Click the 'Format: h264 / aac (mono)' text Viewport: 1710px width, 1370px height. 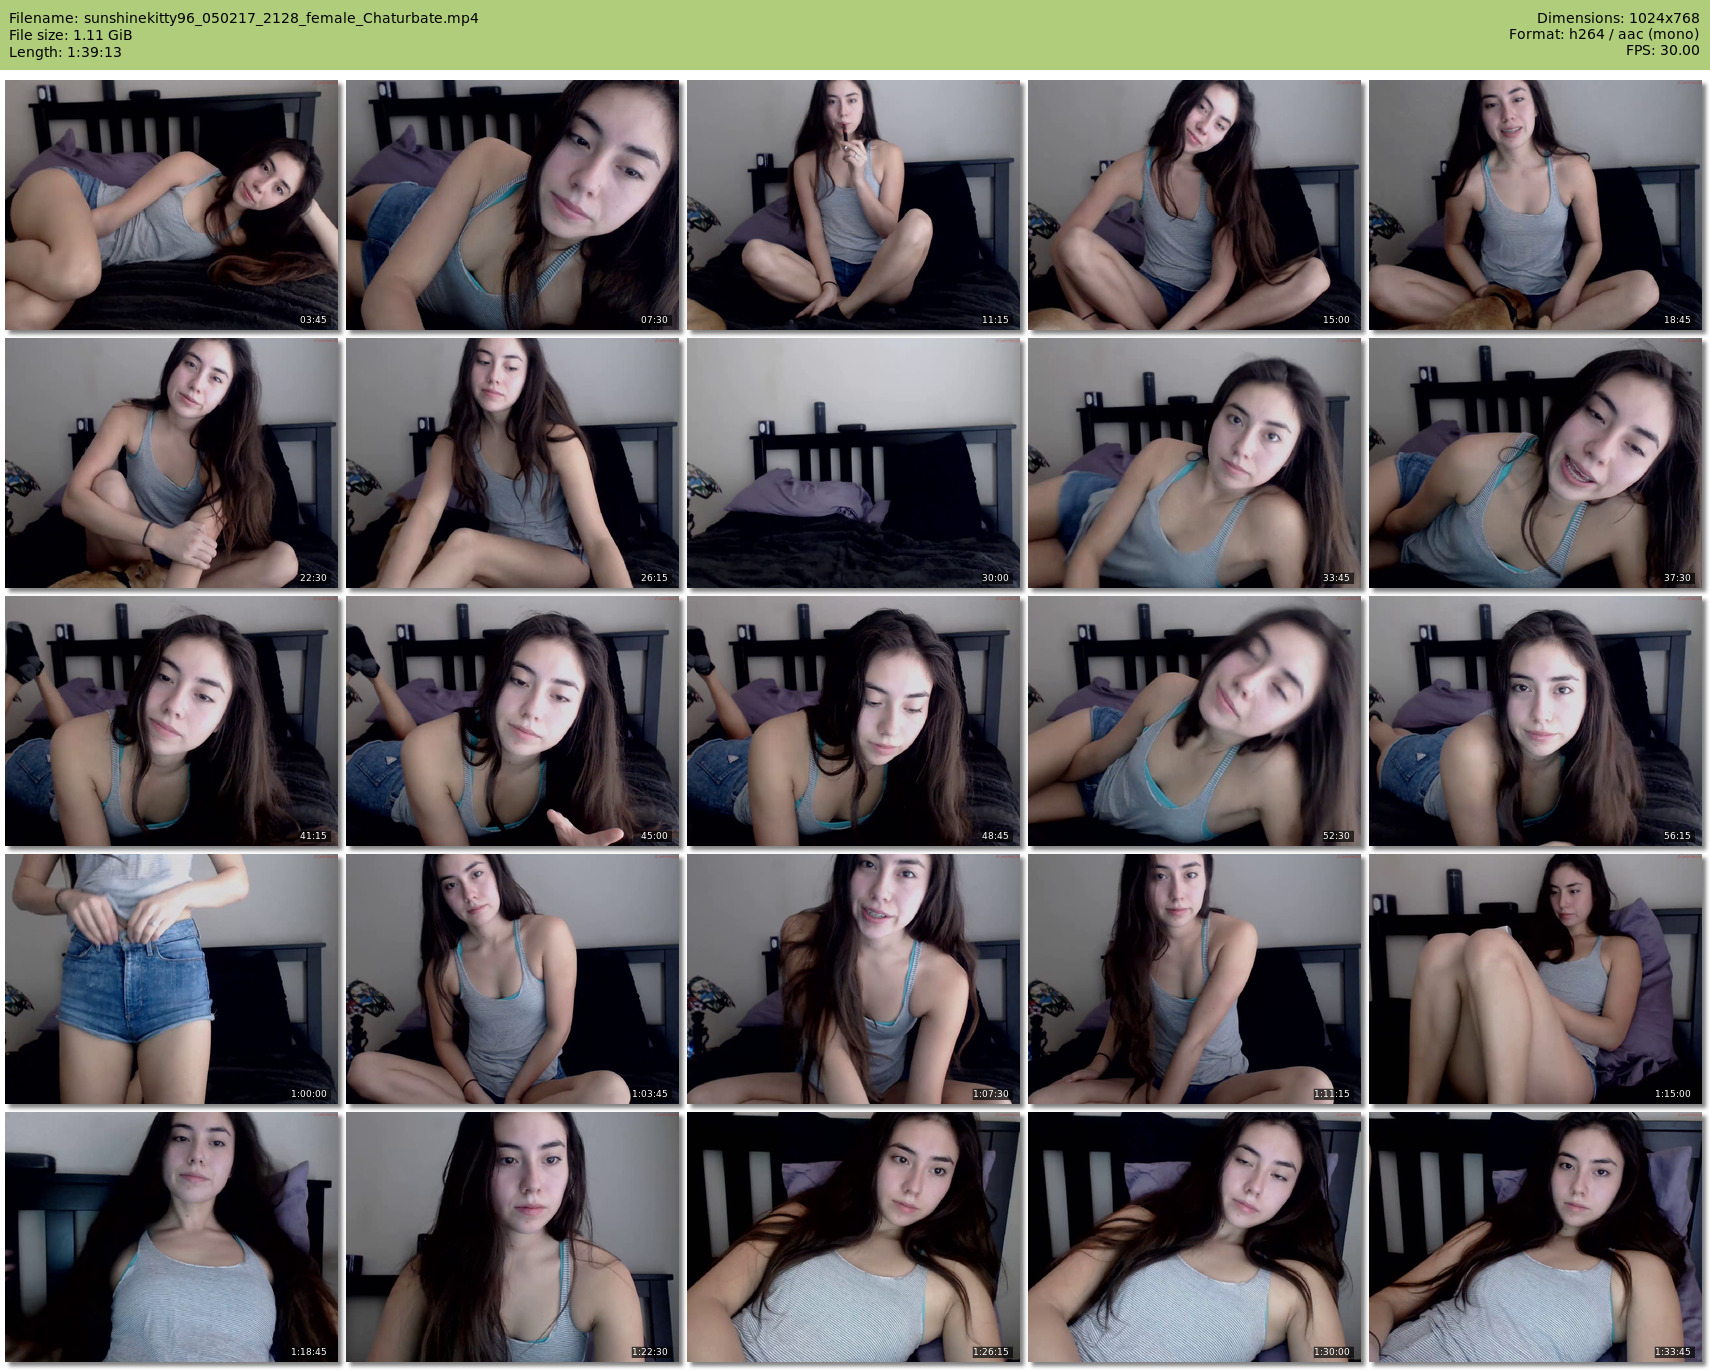click(1604, 35)
